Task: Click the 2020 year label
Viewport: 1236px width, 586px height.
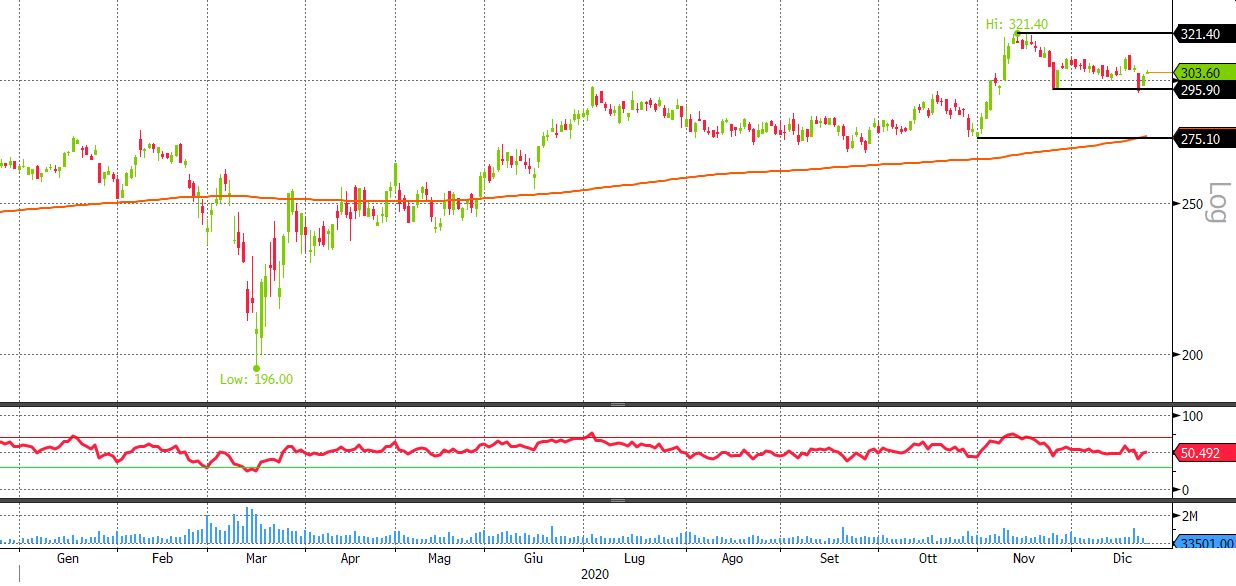Action: click(593, 575)
